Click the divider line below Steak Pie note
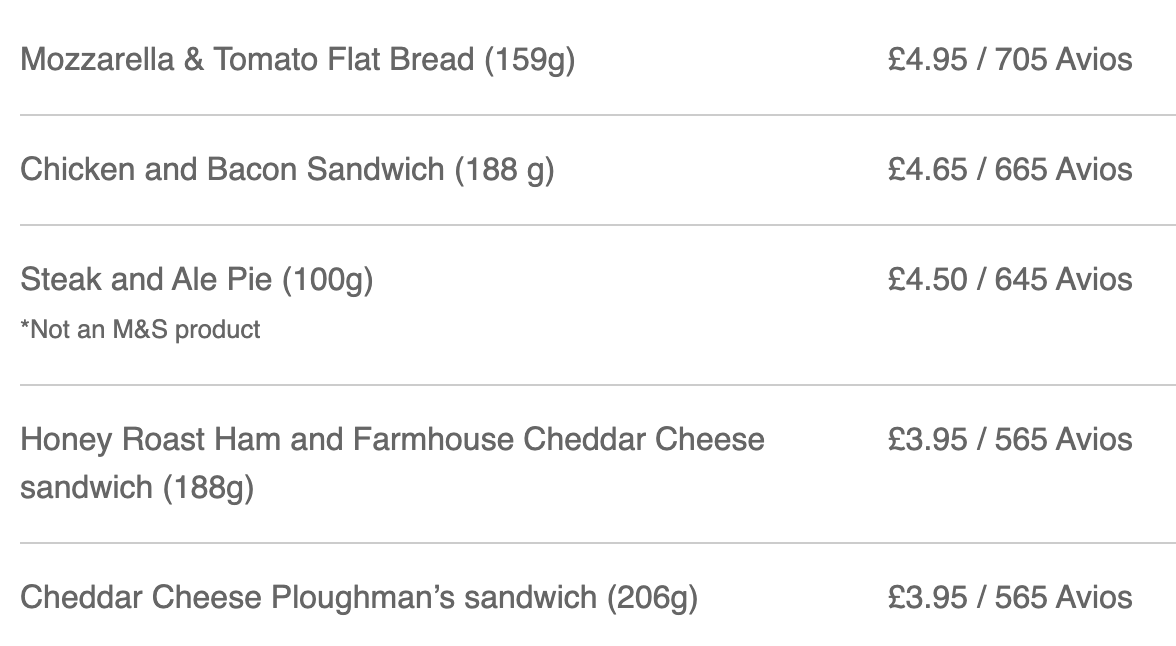 coord(598,385)
